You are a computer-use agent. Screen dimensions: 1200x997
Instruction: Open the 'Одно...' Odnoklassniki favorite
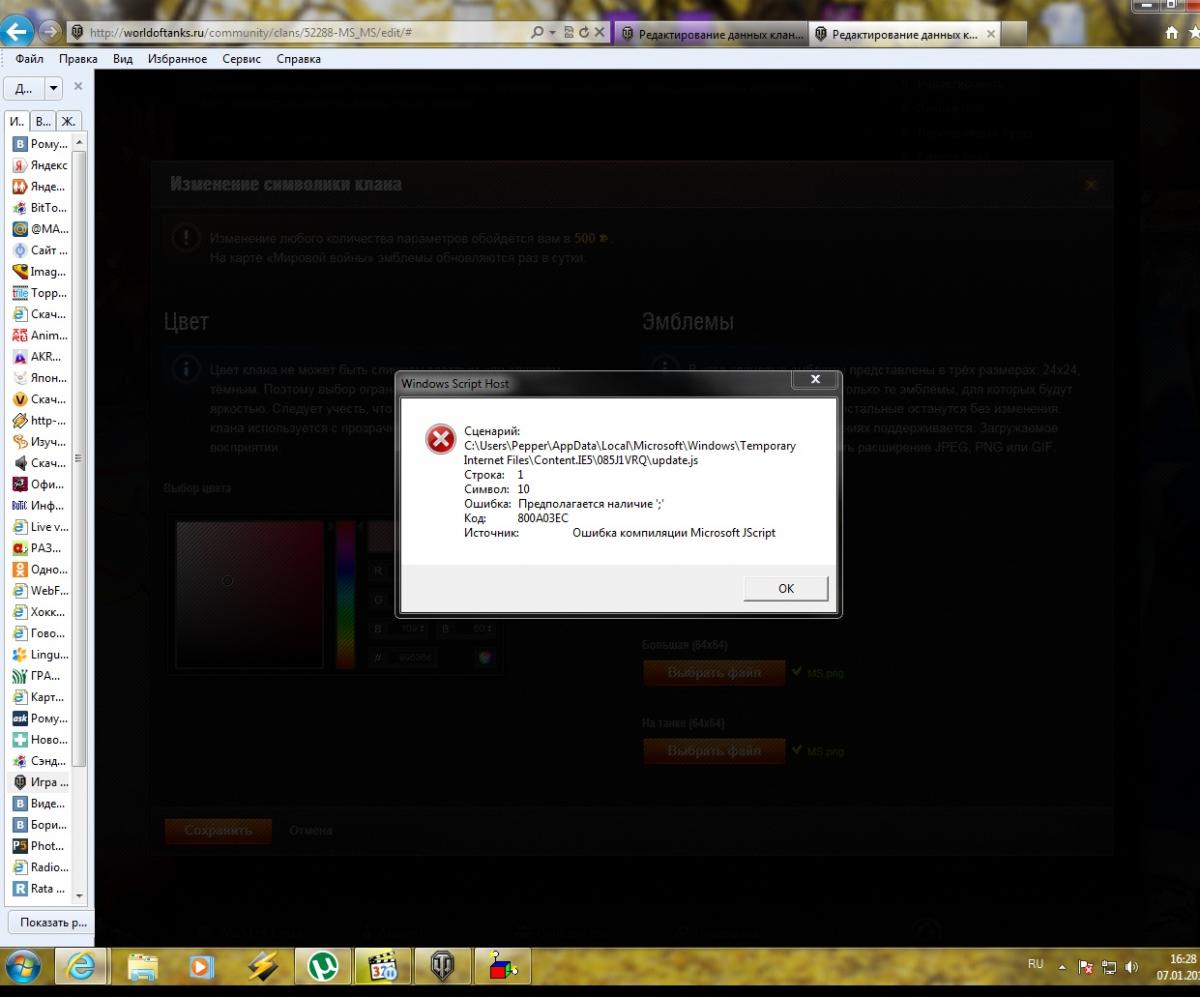41,570
